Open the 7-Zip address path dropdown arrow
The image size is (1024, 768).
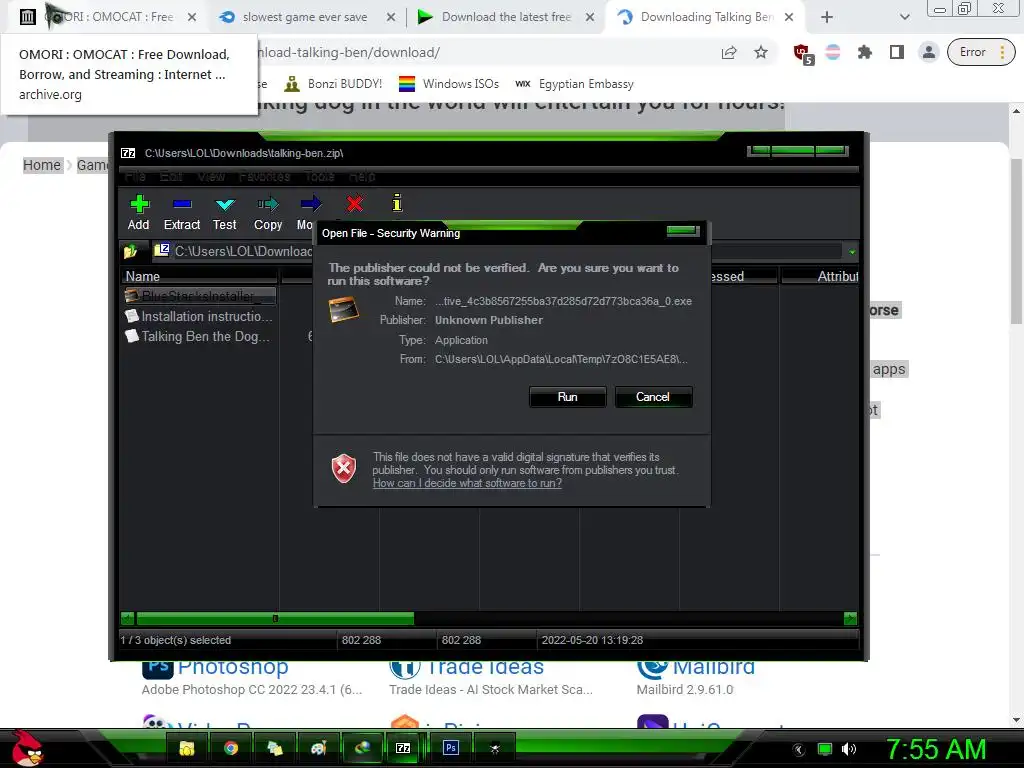[852, 251]
